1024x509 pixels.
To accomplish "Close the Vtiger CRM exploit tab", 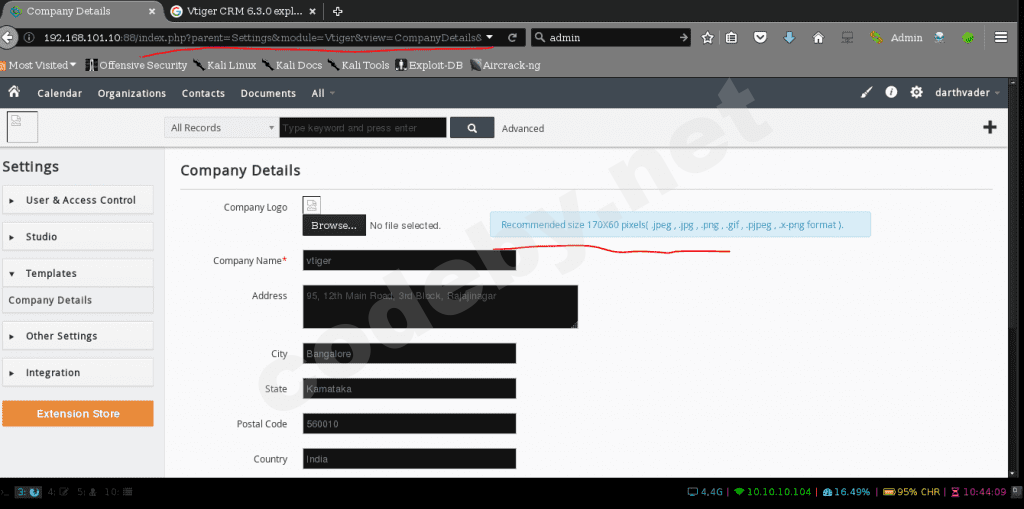I will (313, 11).
